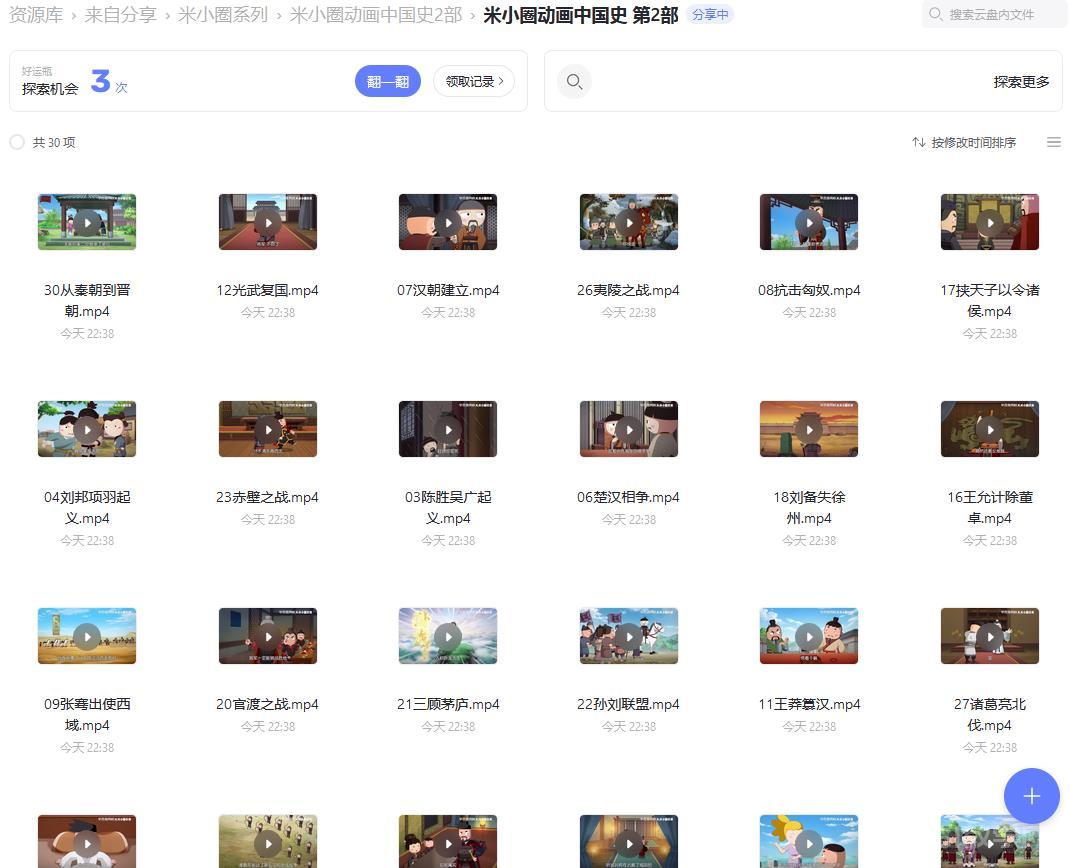1070x868 pixels.
Task: Click the 分享中 sharing status badge
Action: click(710, 14)
